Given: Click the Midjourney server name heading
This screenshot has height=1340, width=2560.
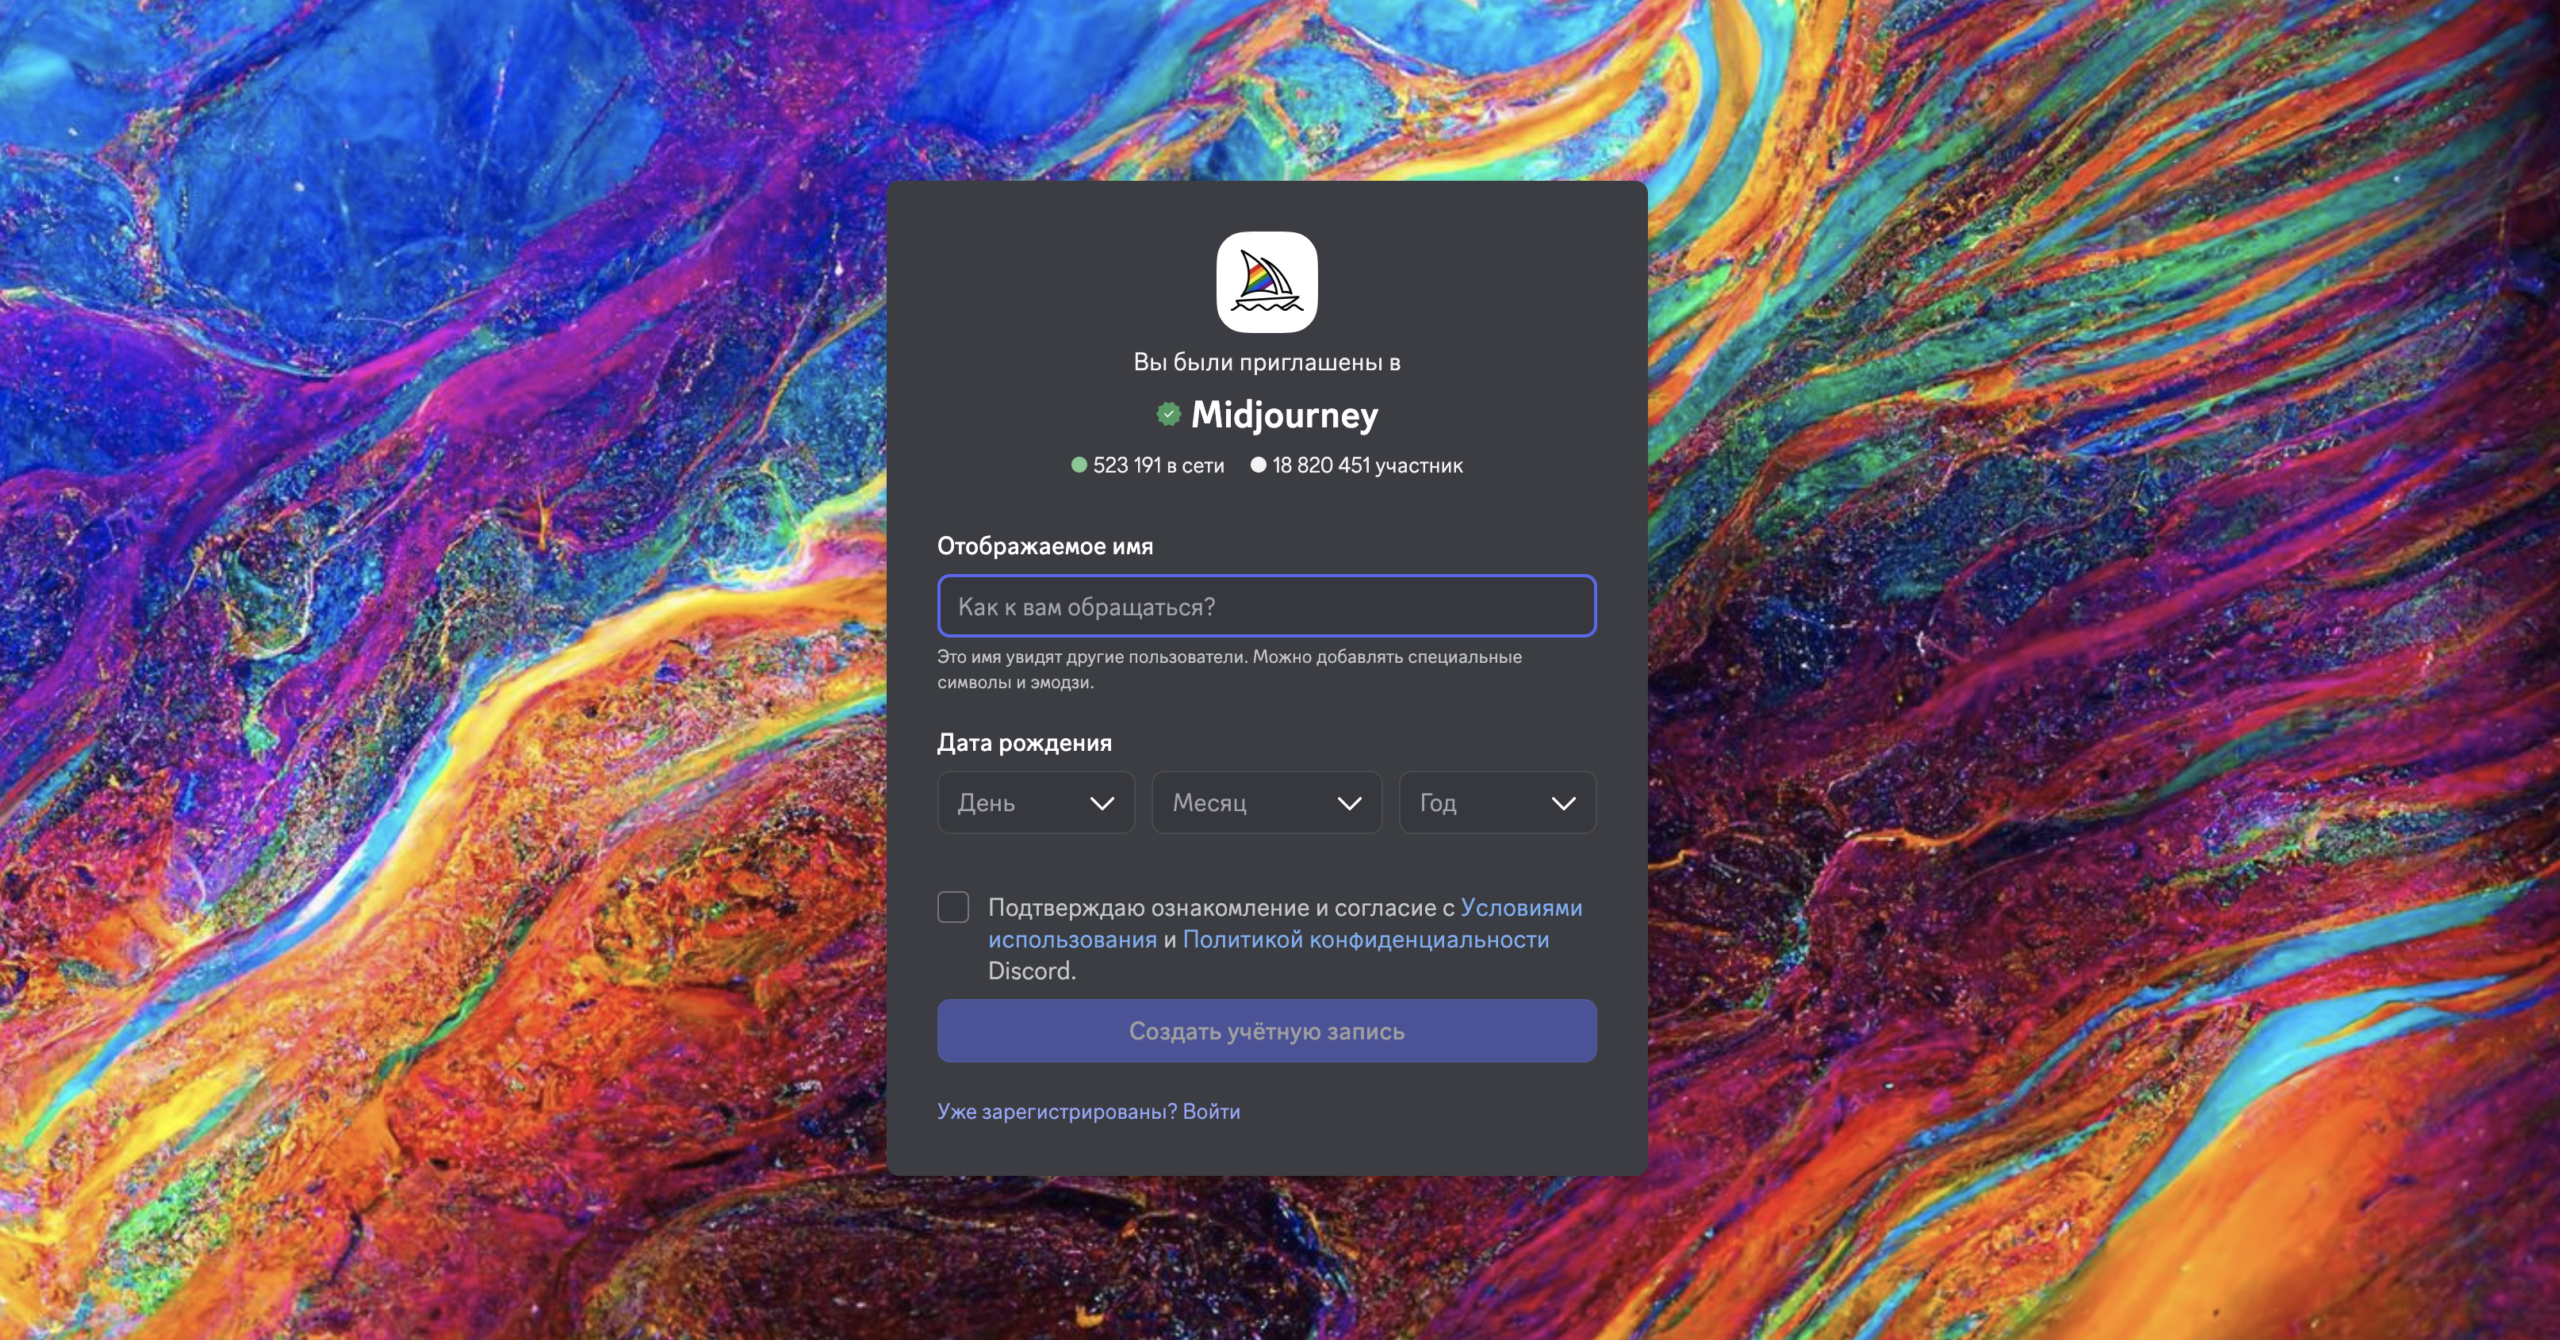Looking at the screenshot, I should [1284, 414].
